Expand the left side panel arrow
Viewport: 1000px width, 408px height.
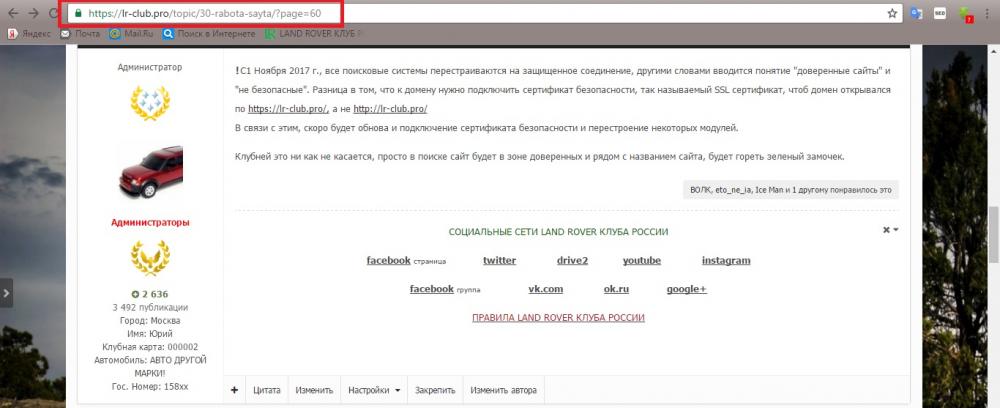click(x=7, y=293)
